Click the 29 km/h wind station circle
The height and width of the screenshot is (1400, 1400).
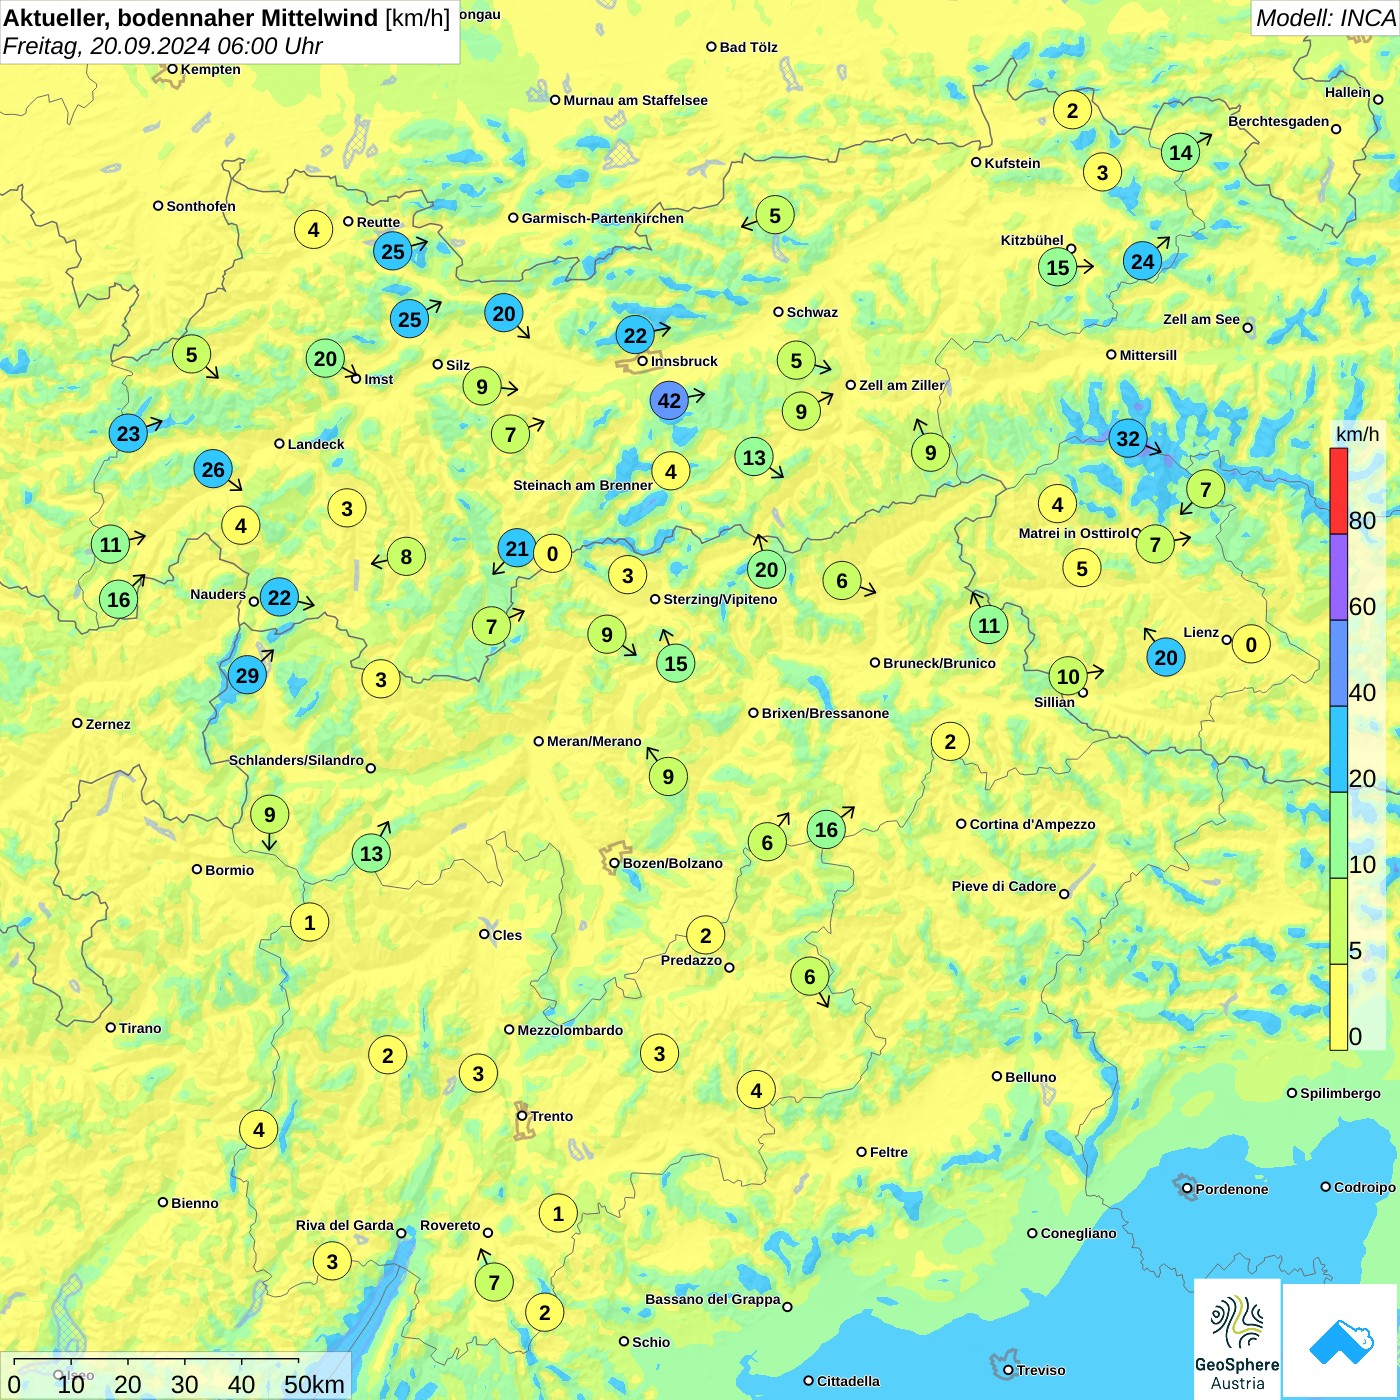click(x=247, y=675)
